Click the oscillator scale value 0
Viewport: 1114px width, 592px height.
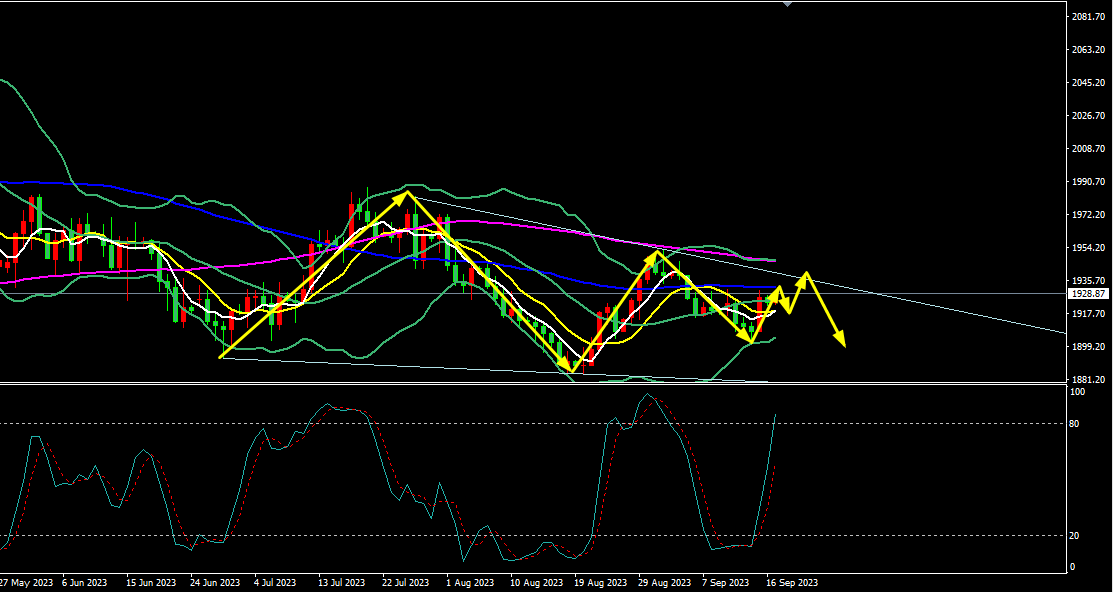[x=1073, y=567]
